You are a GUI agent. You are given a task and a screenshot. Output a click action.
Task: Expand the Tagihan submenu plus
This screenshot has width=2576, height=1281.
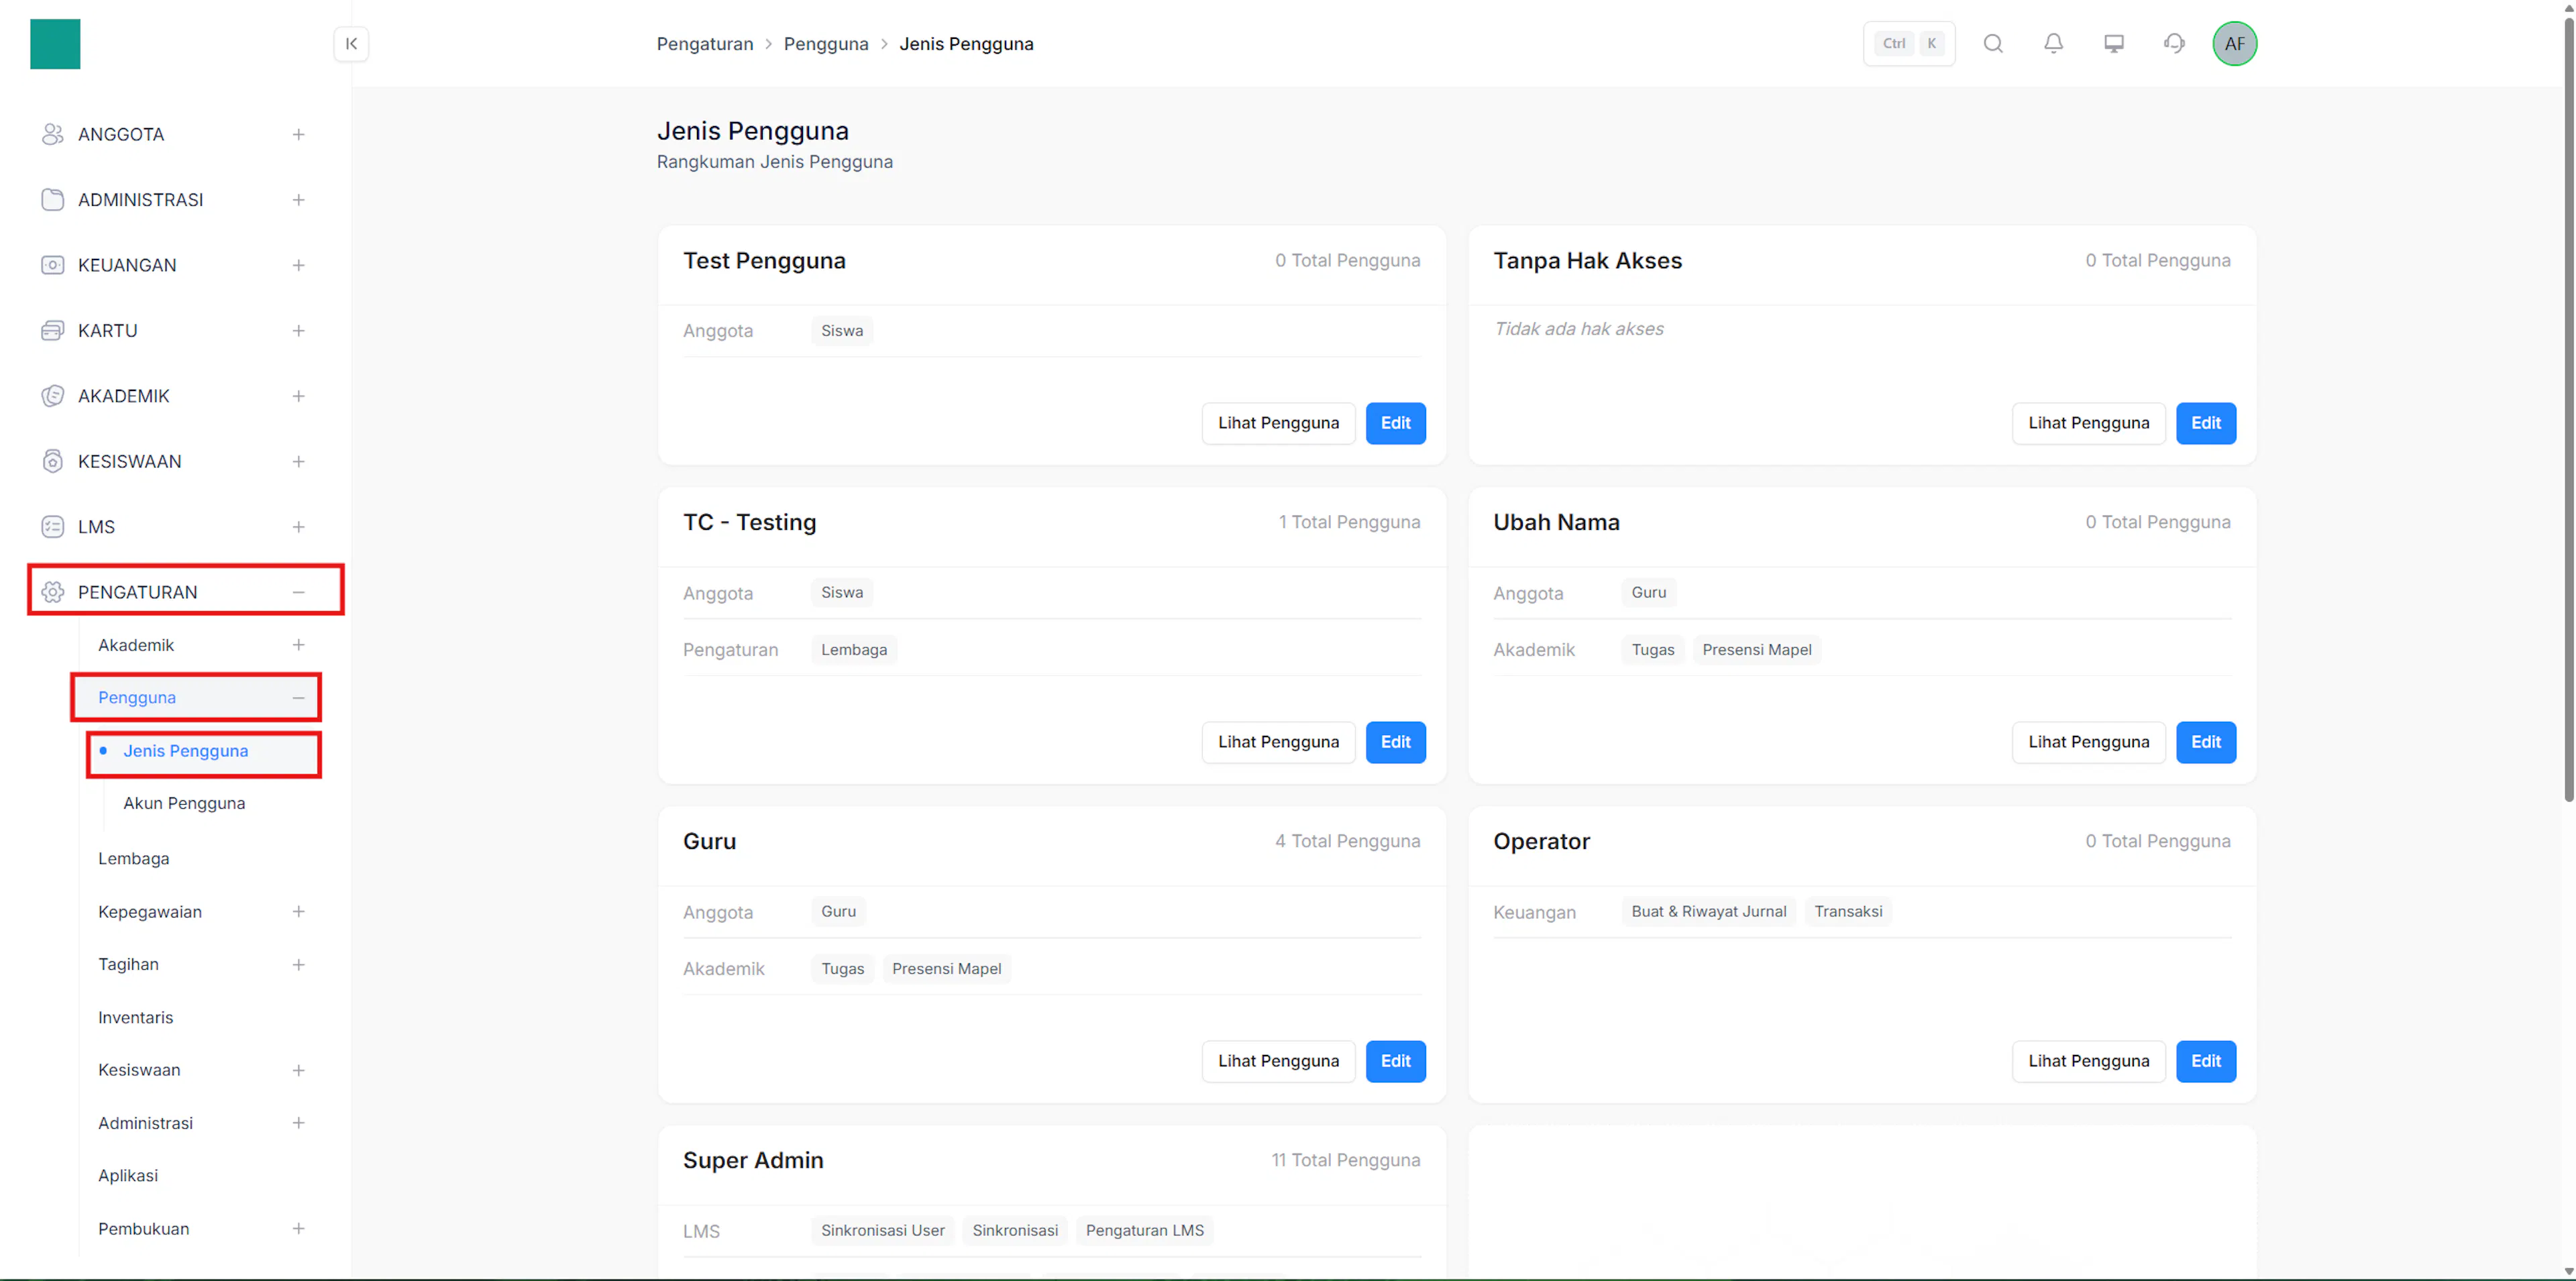(x=298, y=965)
